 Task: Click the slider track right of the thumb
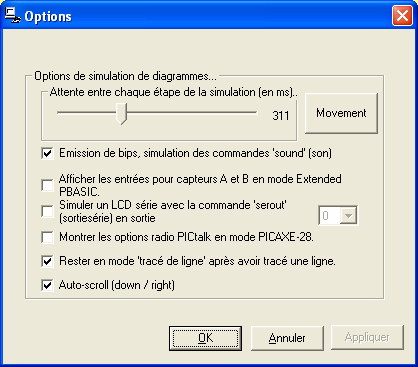192,113
